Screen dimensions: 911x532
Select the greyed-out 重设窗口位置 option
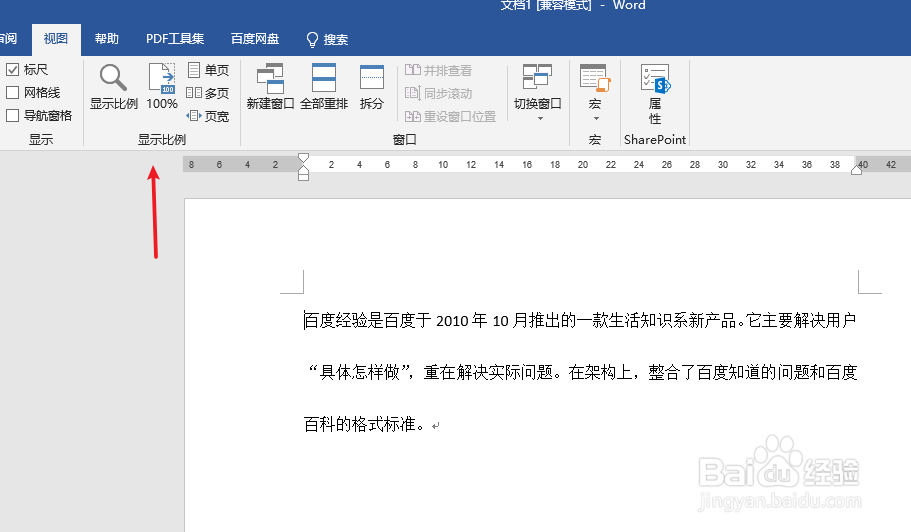click(450, 116)
